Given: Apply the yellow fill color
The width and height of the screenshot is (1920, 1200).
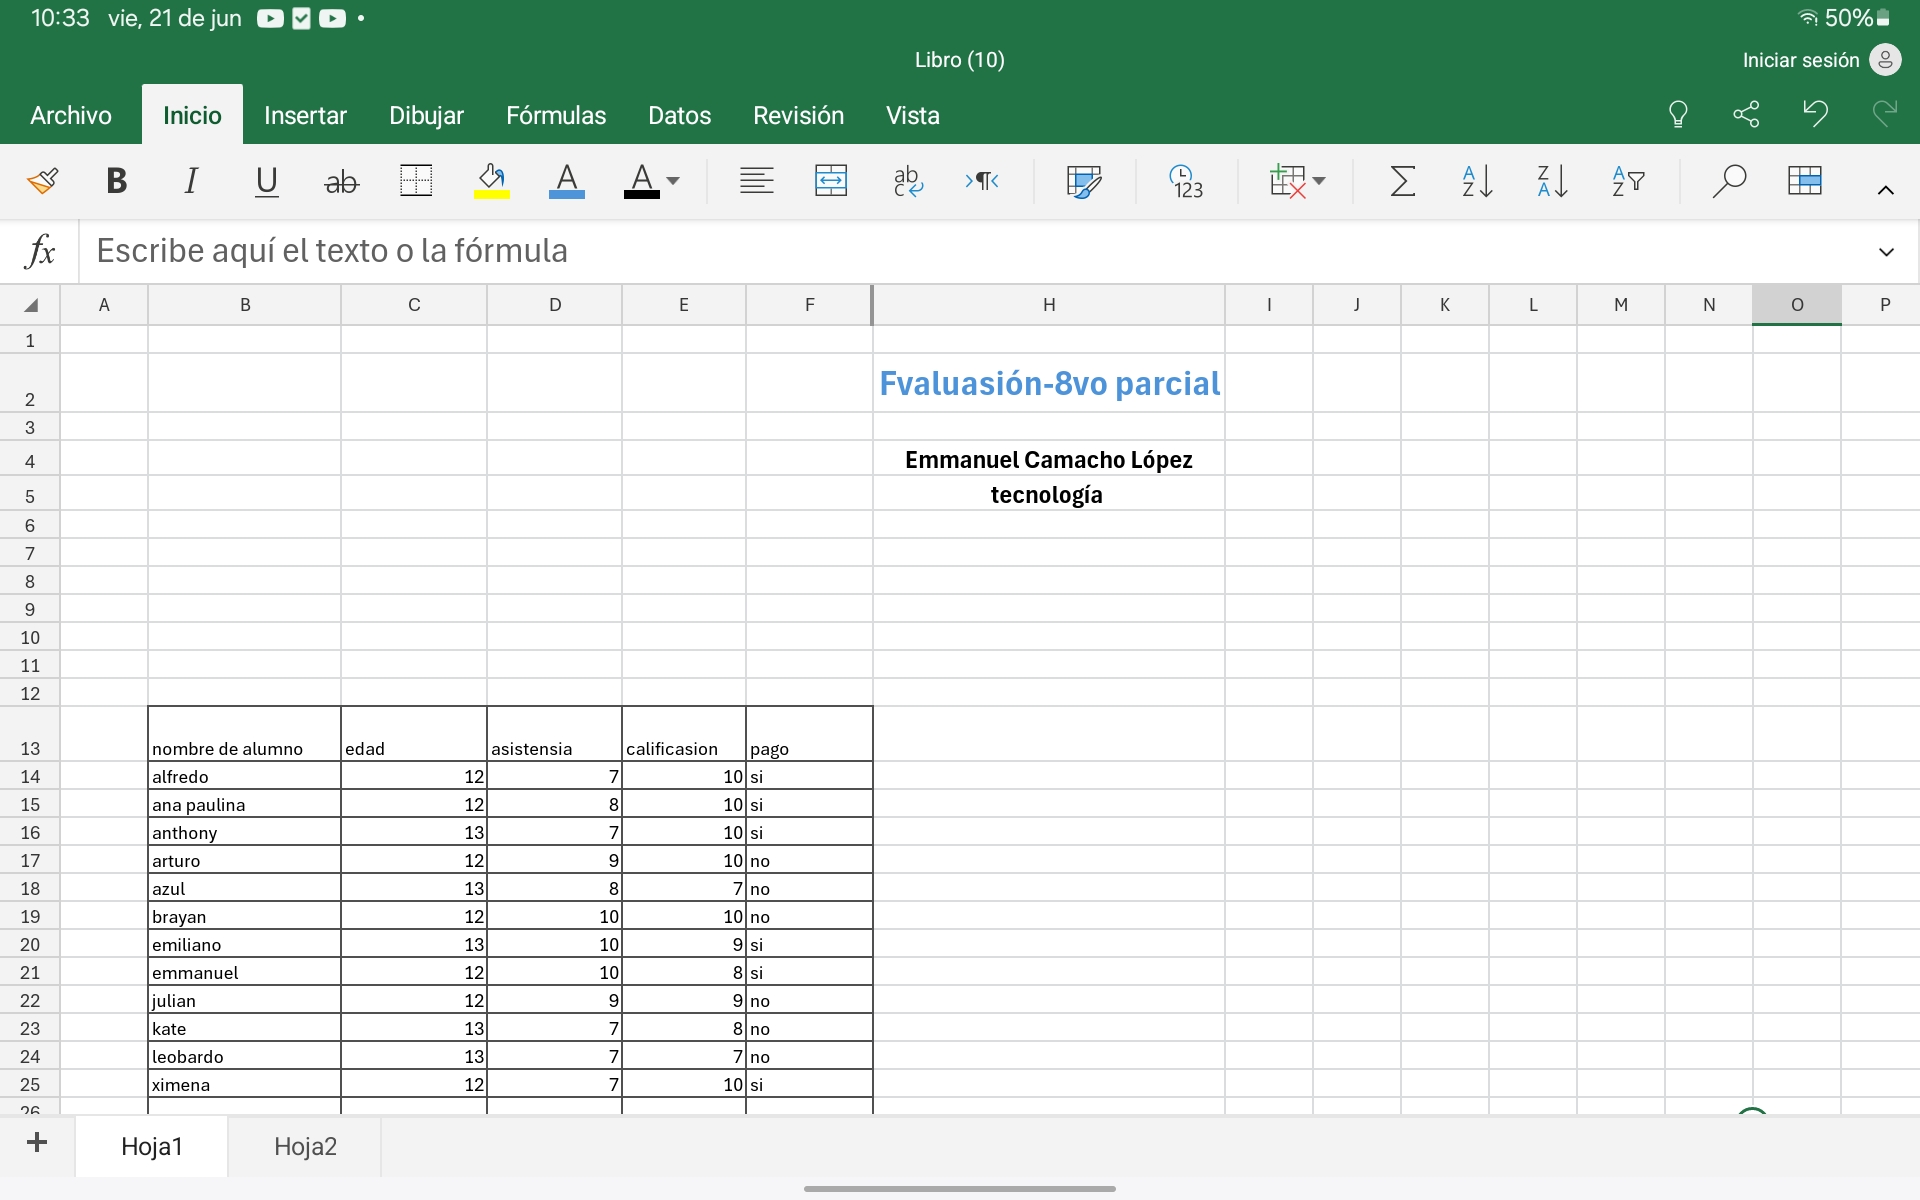Looking at the screenshot, I should (x=491, y=181).
